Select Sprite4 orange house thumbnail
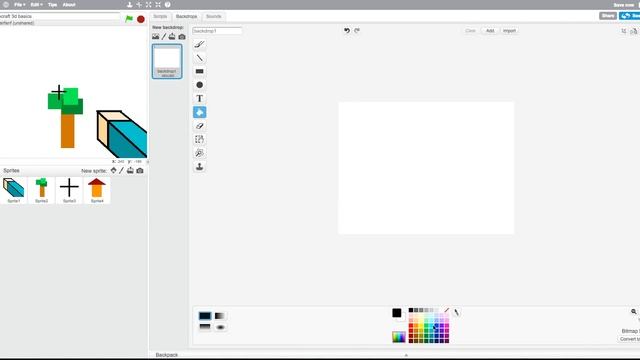 point(97,190)
